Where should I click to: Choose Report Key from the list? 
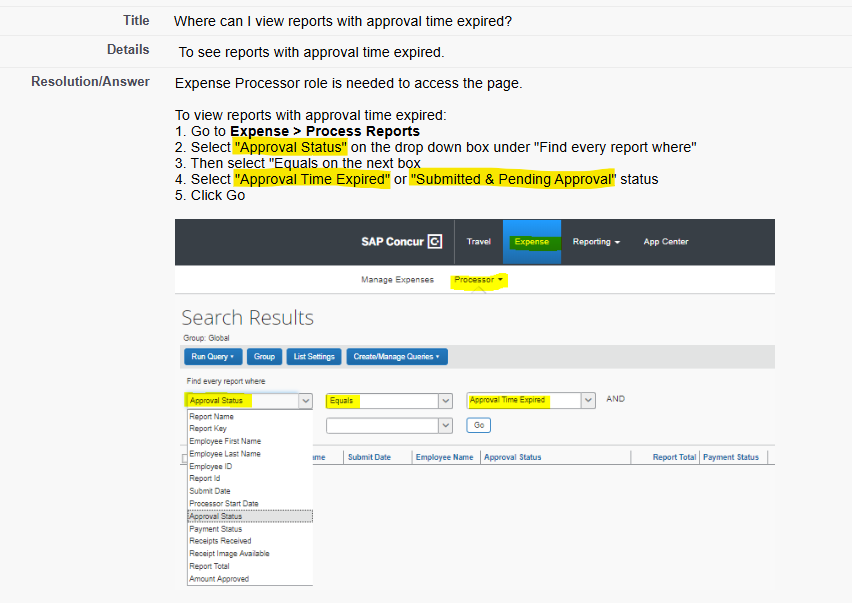(x=250, y=428)
